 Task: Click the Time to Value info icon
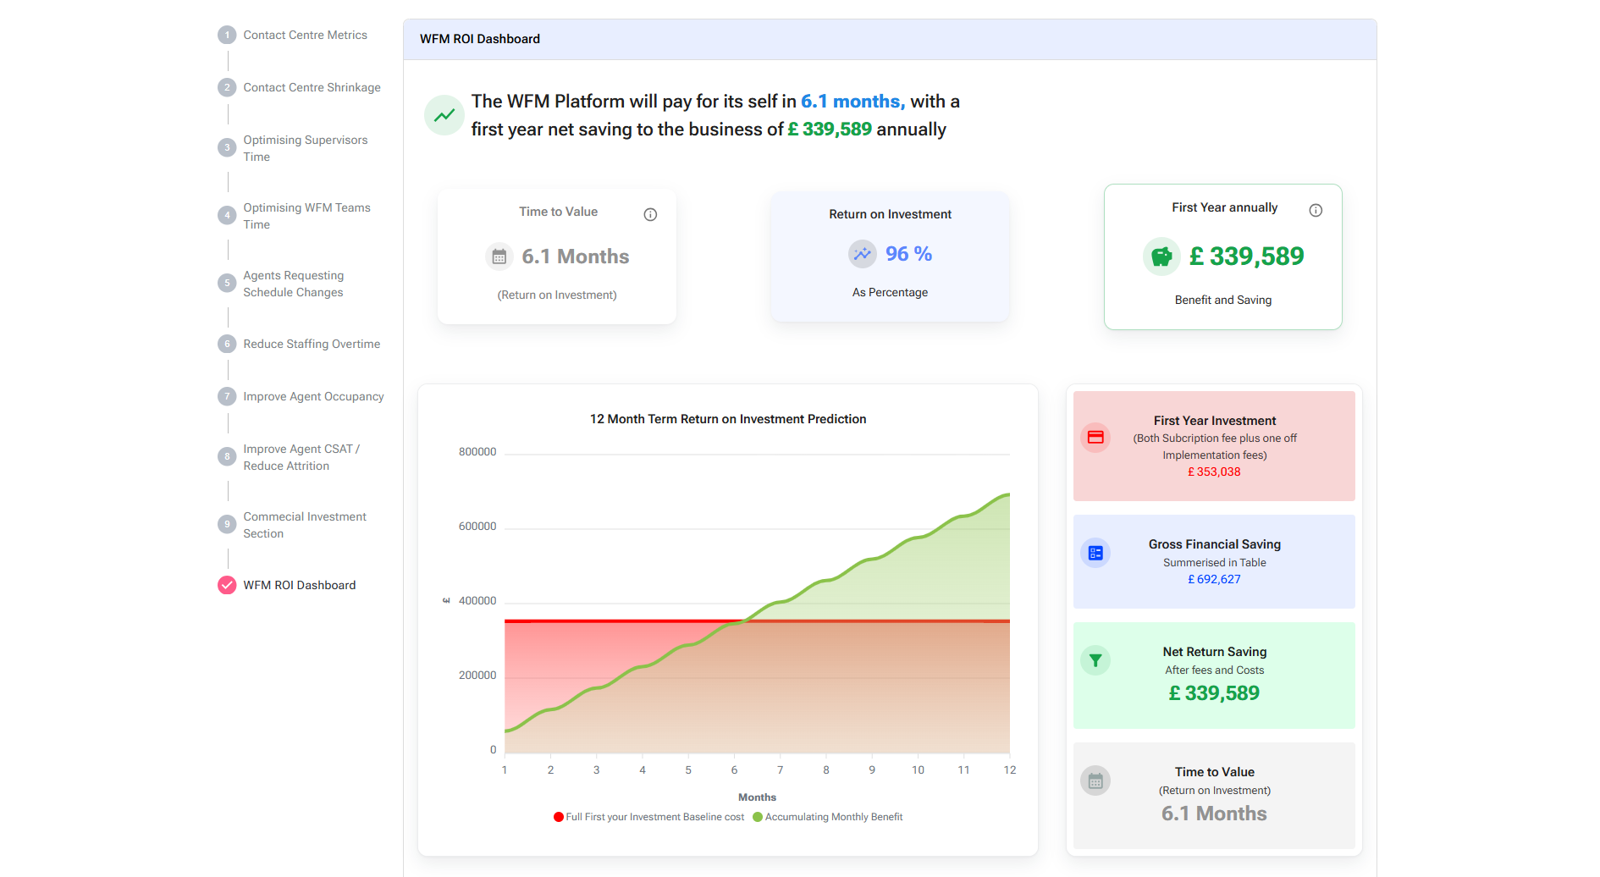point(650,214)
